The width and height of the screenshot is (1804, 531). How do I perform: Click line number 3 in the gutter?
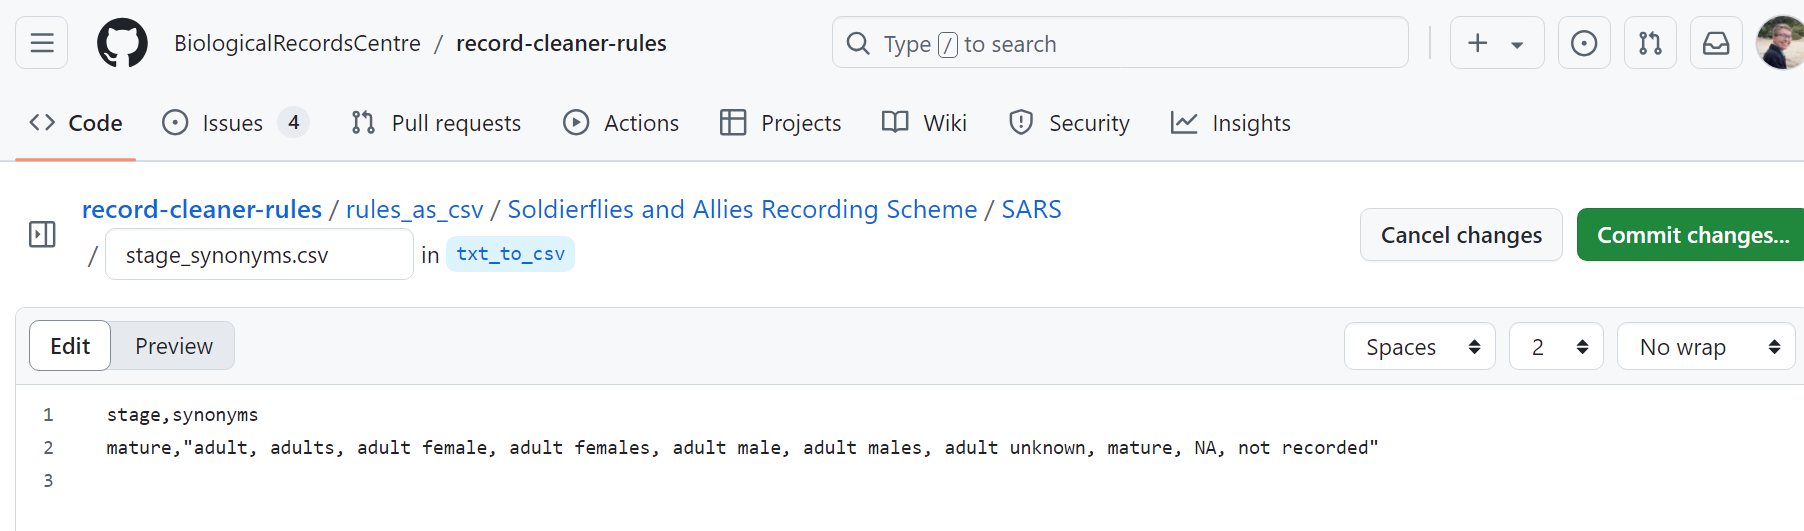[48, 480]
